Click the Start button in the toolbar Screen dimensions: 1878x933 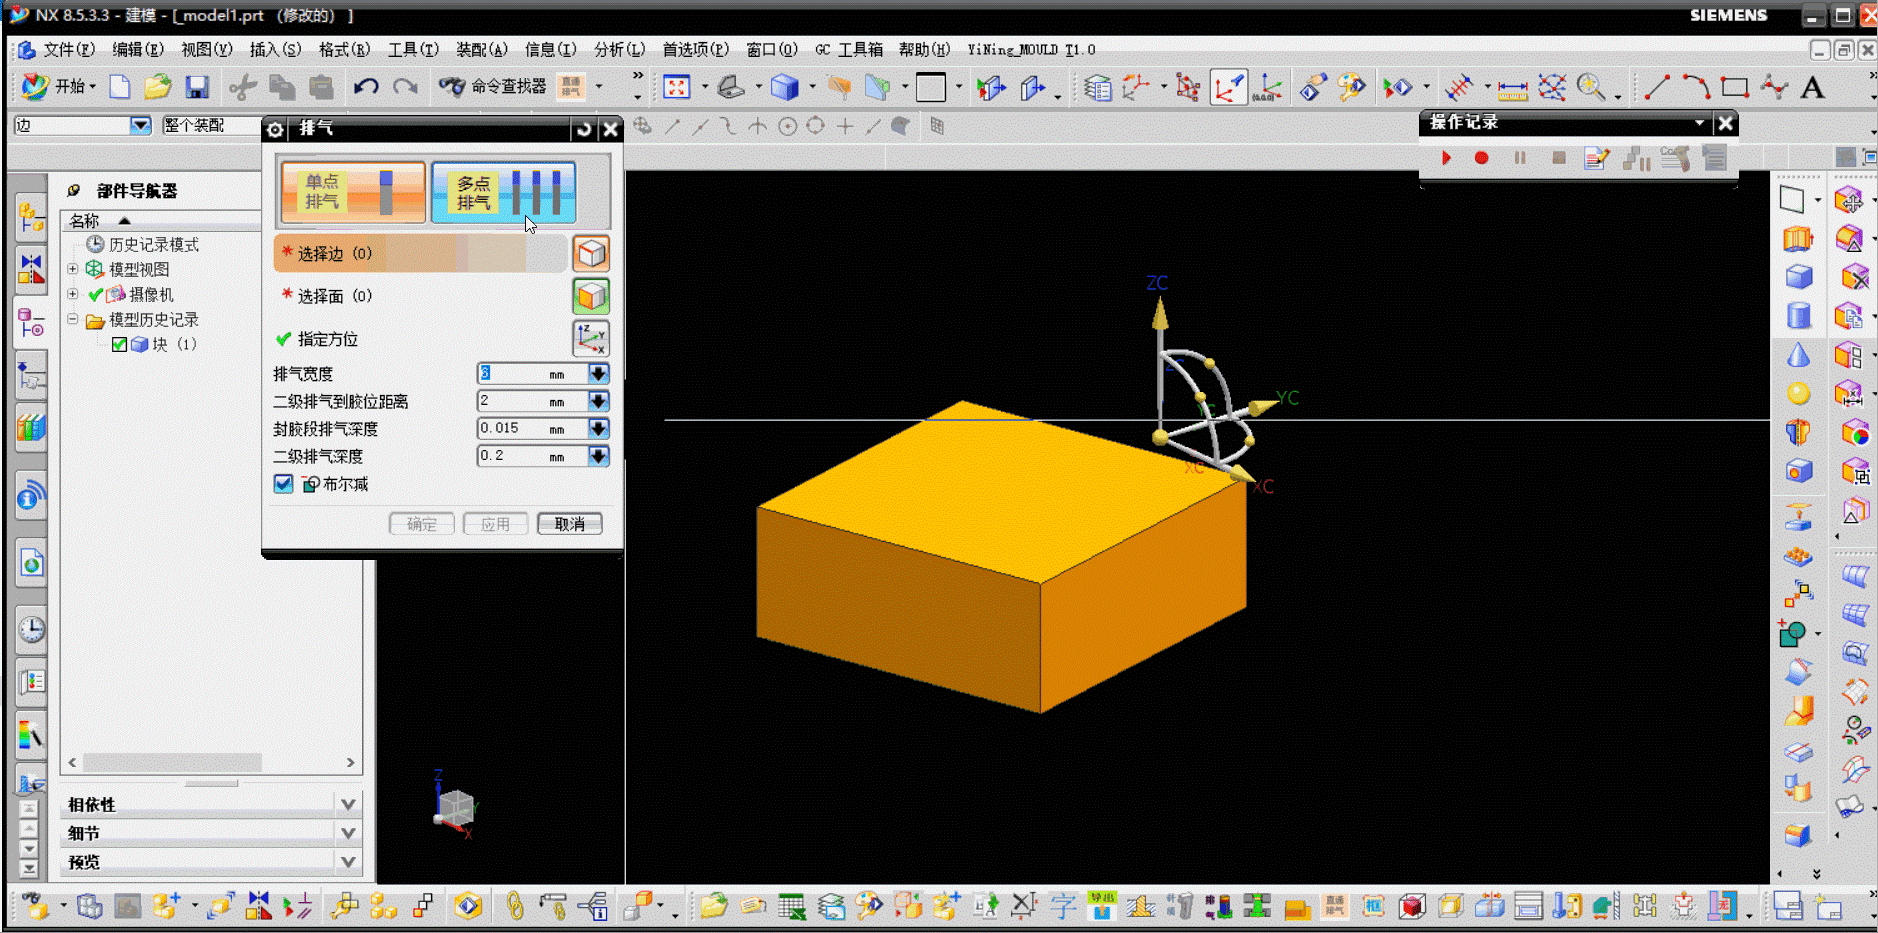click(58, 87)
